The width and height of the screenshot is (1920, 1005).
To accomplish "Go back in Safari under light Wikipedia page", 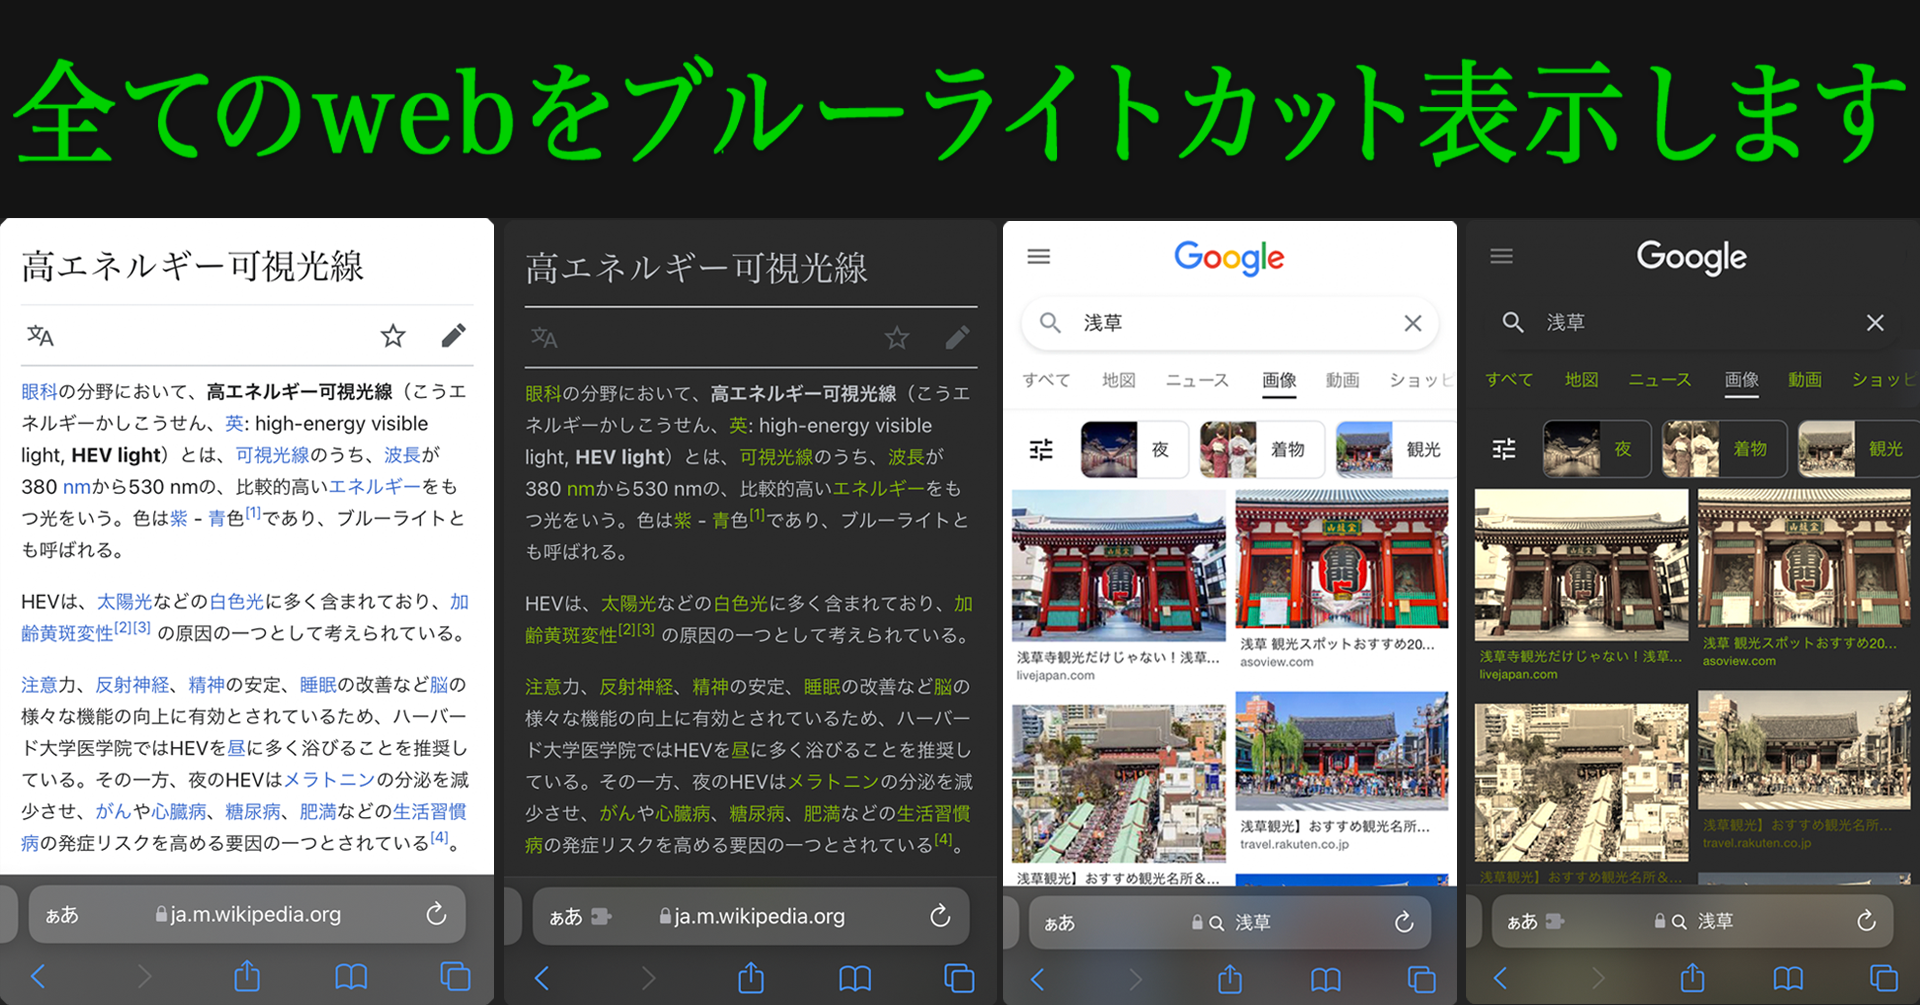I will 38,976.
